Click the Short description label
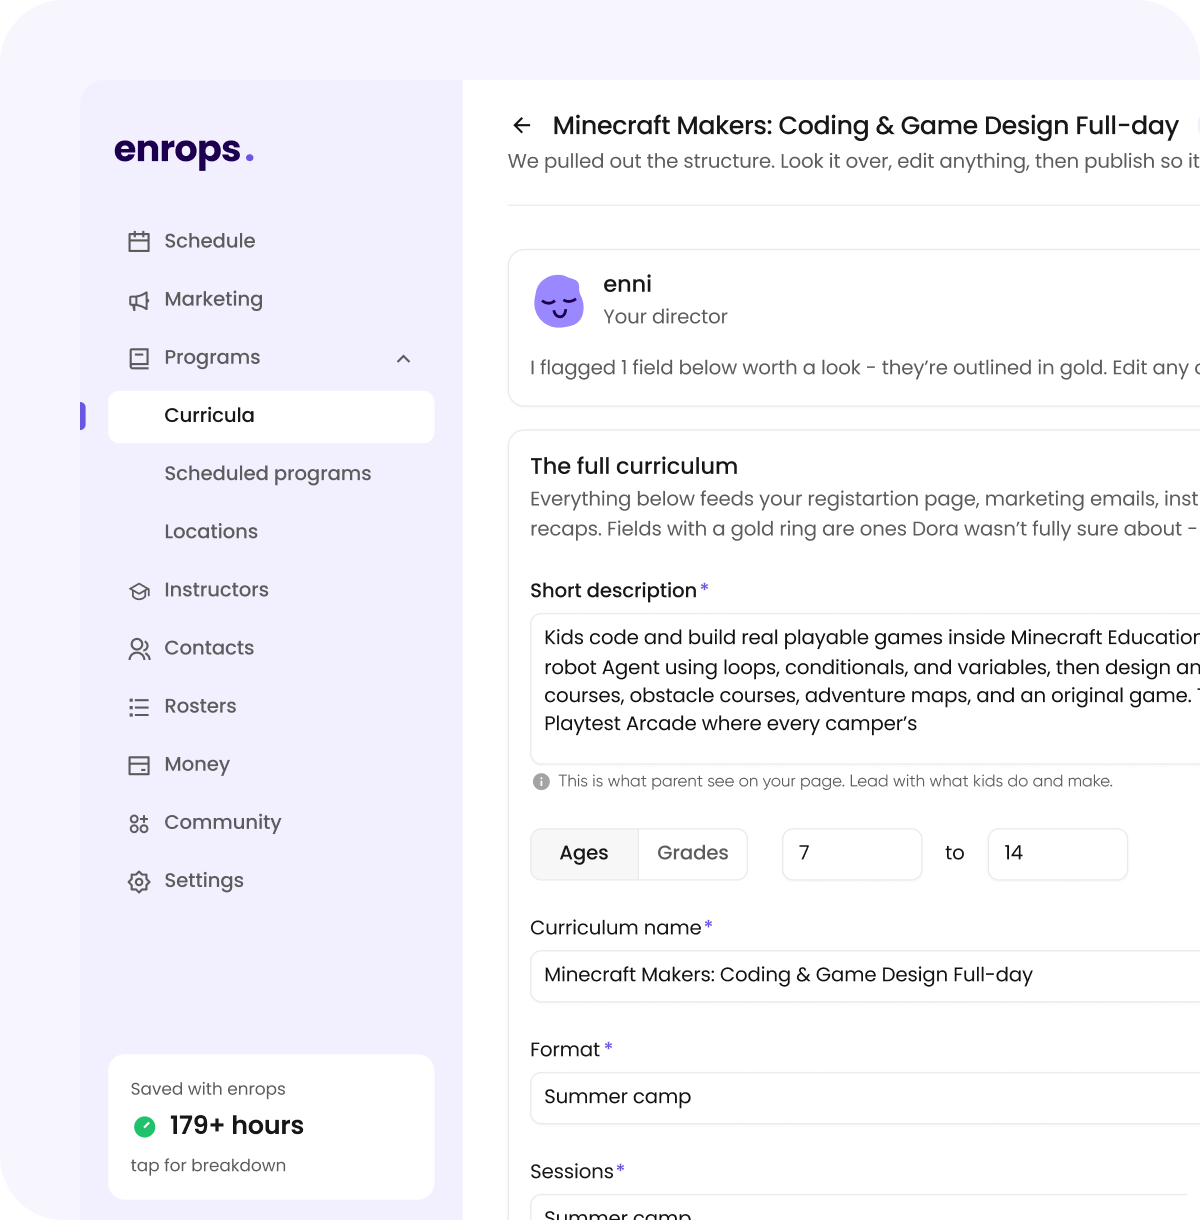The image size is (1200, 1220). point(613,591)
